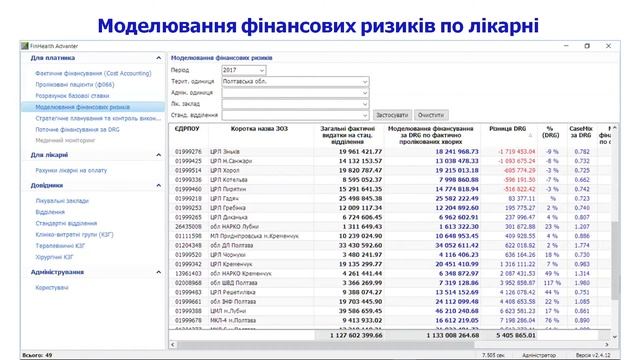Collapse the 'Для лікарні' section
This screenshot has width=640, height=360.
click(158, 155)
